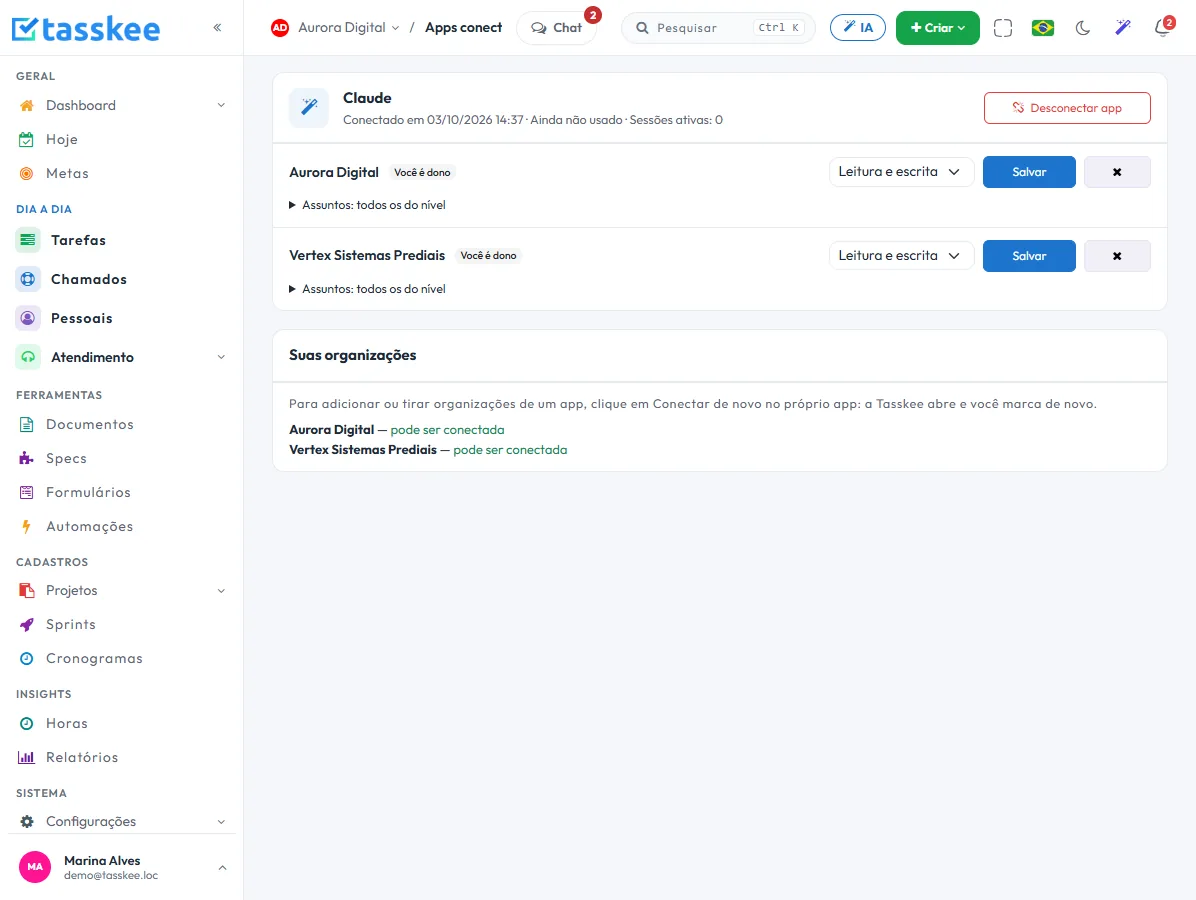Click the 'Suas organizações' heading
This screenshot has height=900, width=1196.
tap(352, 355)
